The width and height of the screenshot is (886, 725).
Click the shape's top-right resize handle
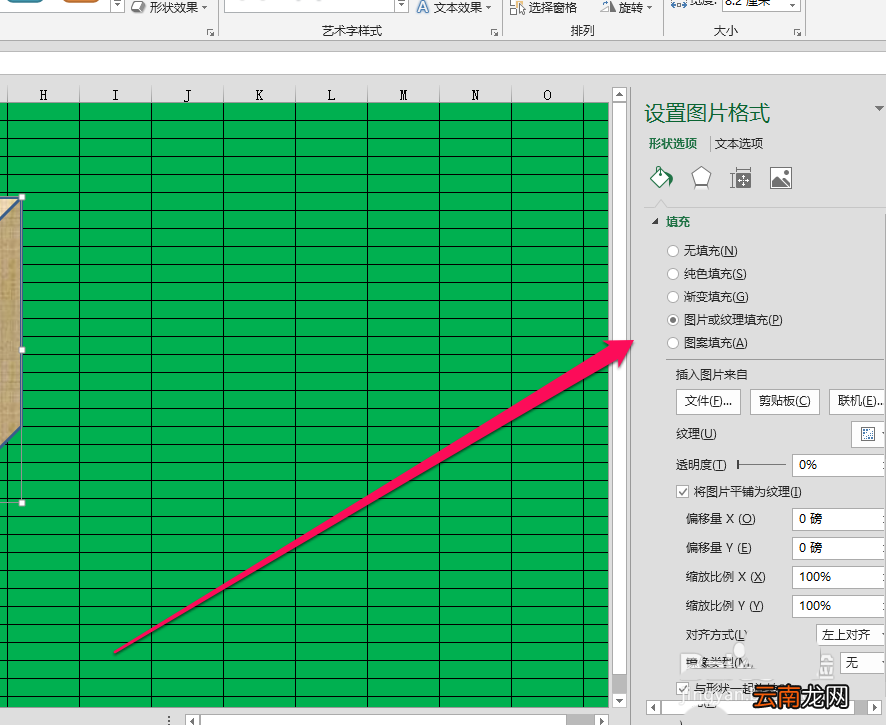click(x=22, y=197)
